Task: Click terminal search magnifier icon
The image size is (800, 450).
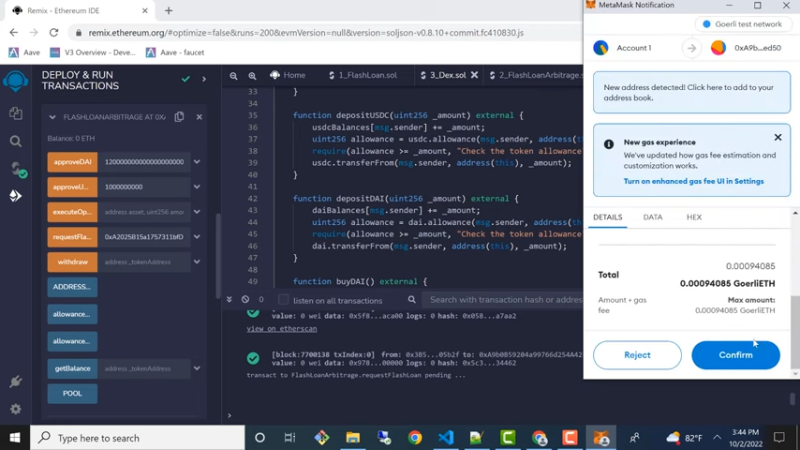Action: tap(412, 299)
